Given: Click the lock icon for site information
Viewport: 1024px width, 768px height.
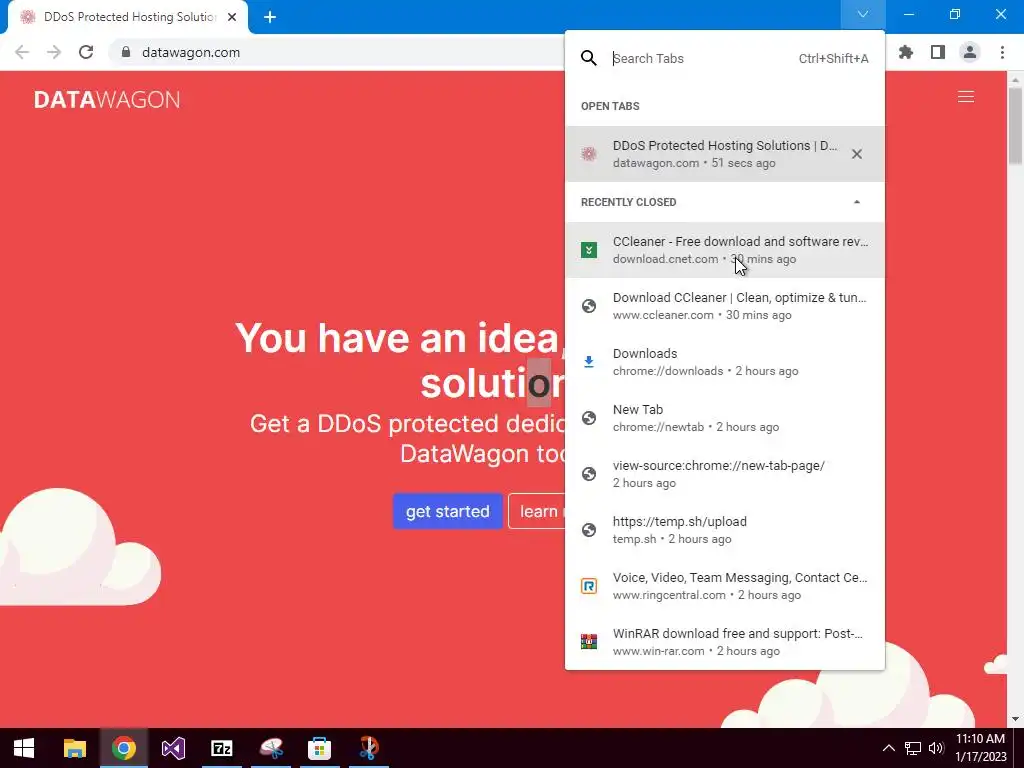Looking at the screenshot, I should click(126, 52).
